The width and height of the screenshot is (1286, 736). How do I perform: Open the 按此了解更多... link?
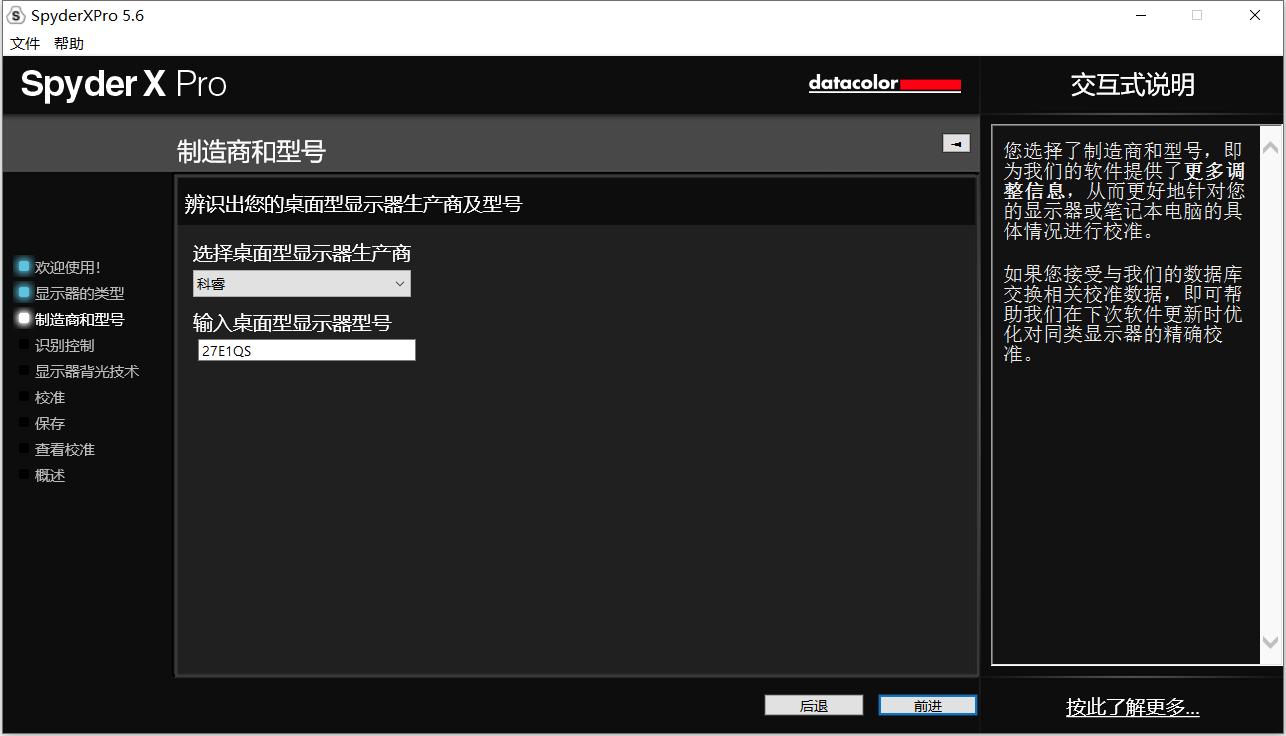[1133, 707]
